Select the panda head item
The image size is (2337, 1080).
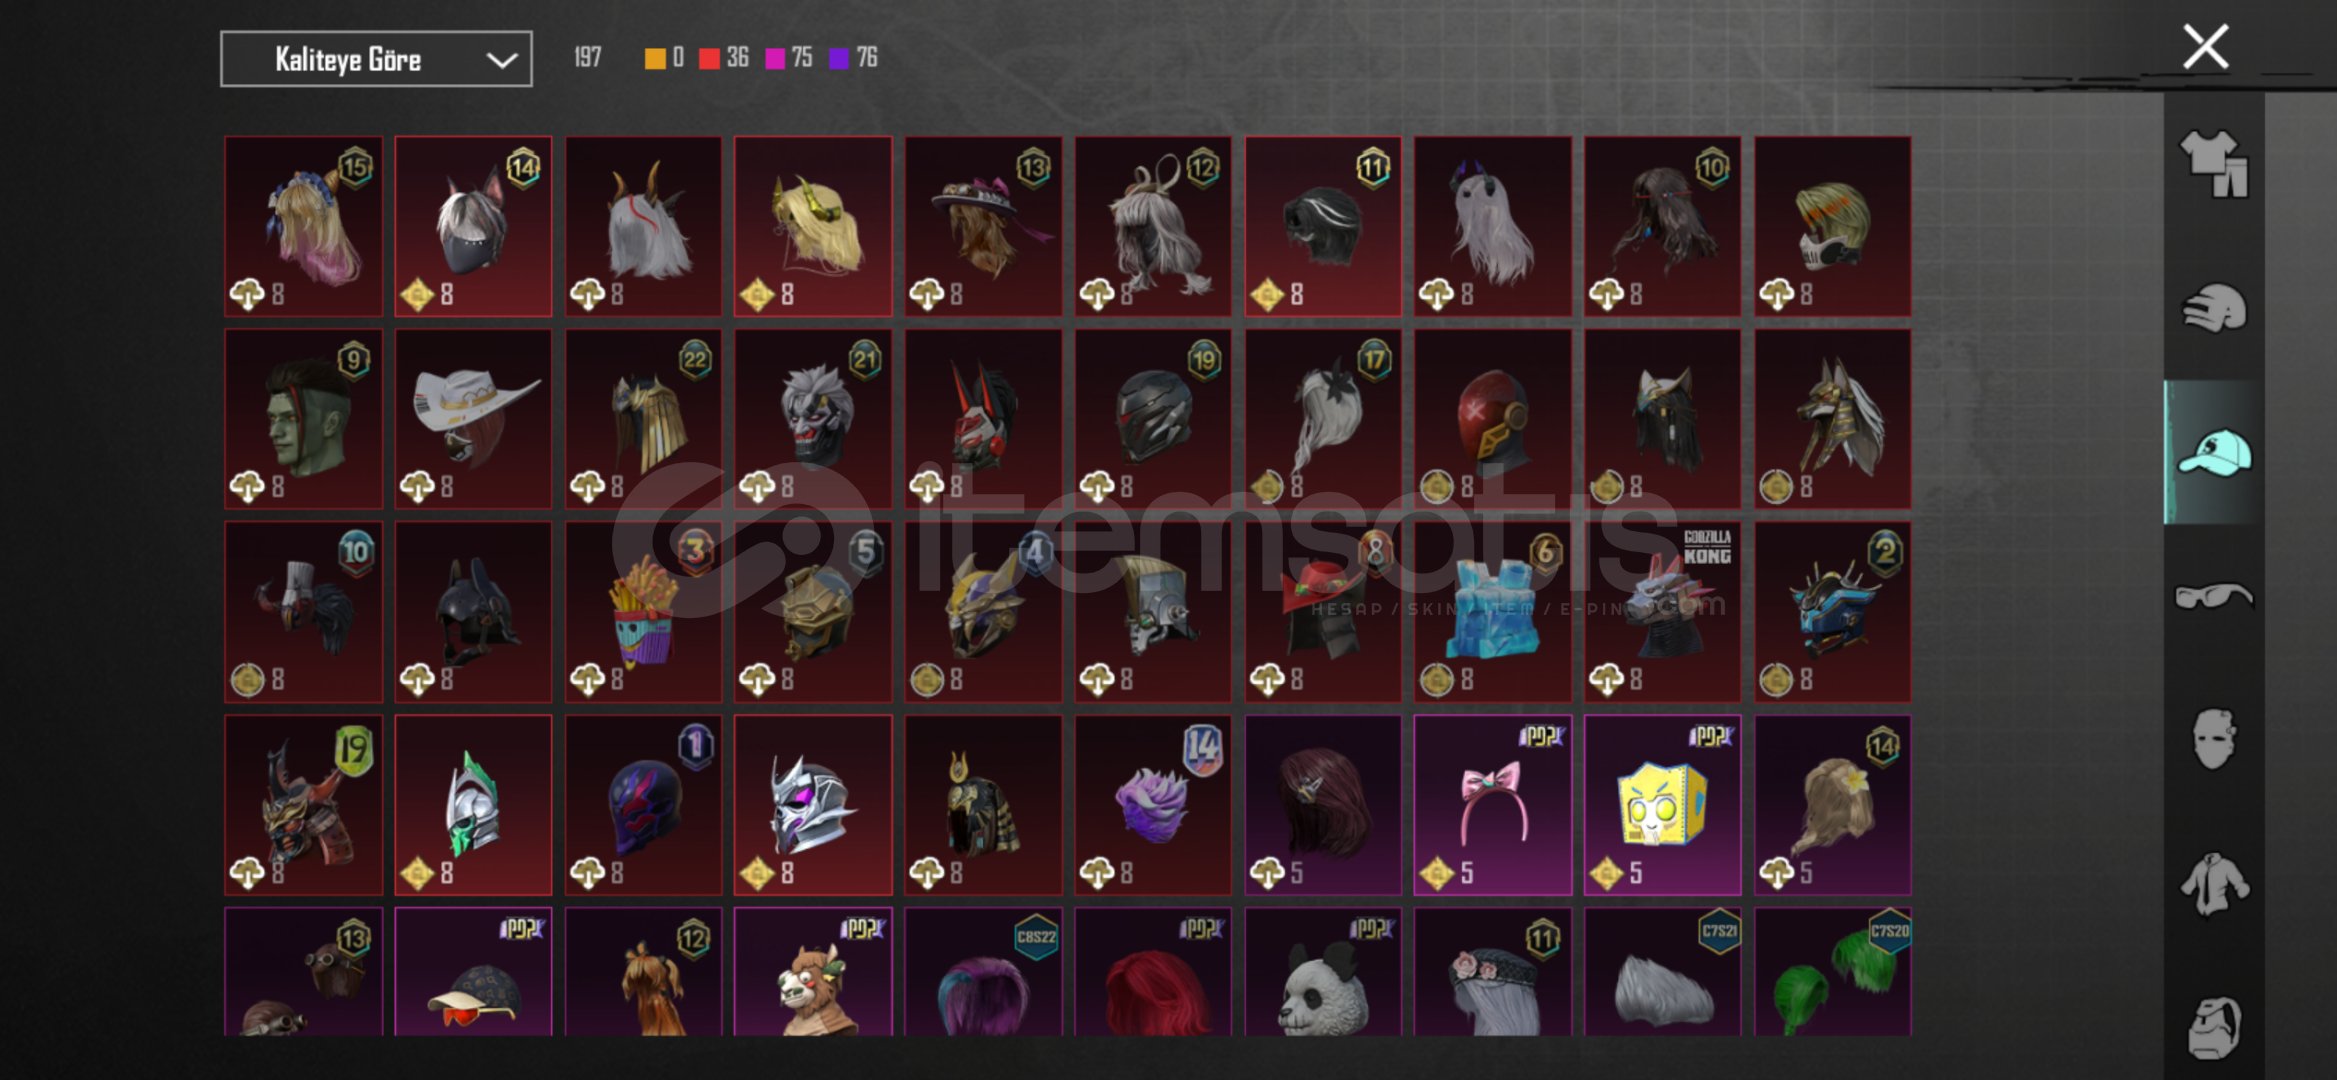1322,971
